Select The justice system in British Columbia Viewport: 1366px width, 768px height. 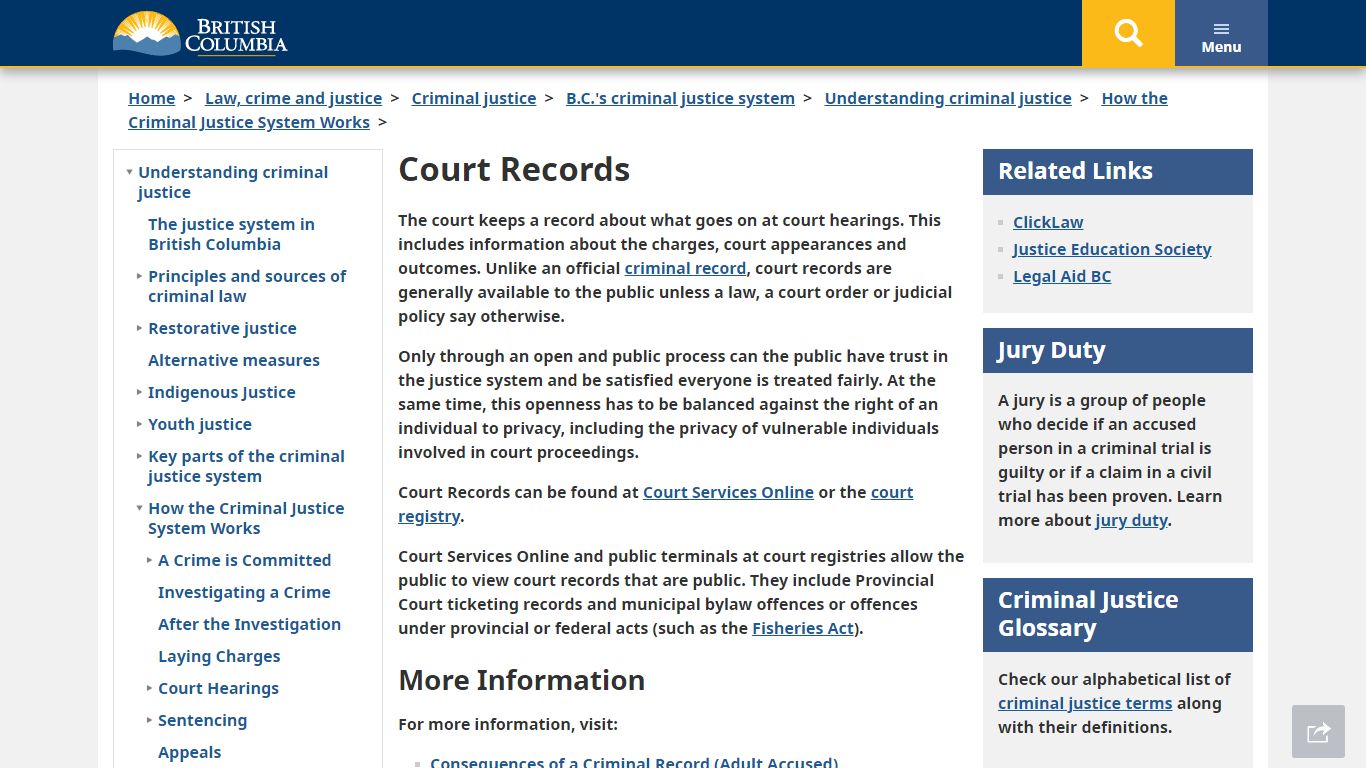pyautogui.click(x=231, y=234)
